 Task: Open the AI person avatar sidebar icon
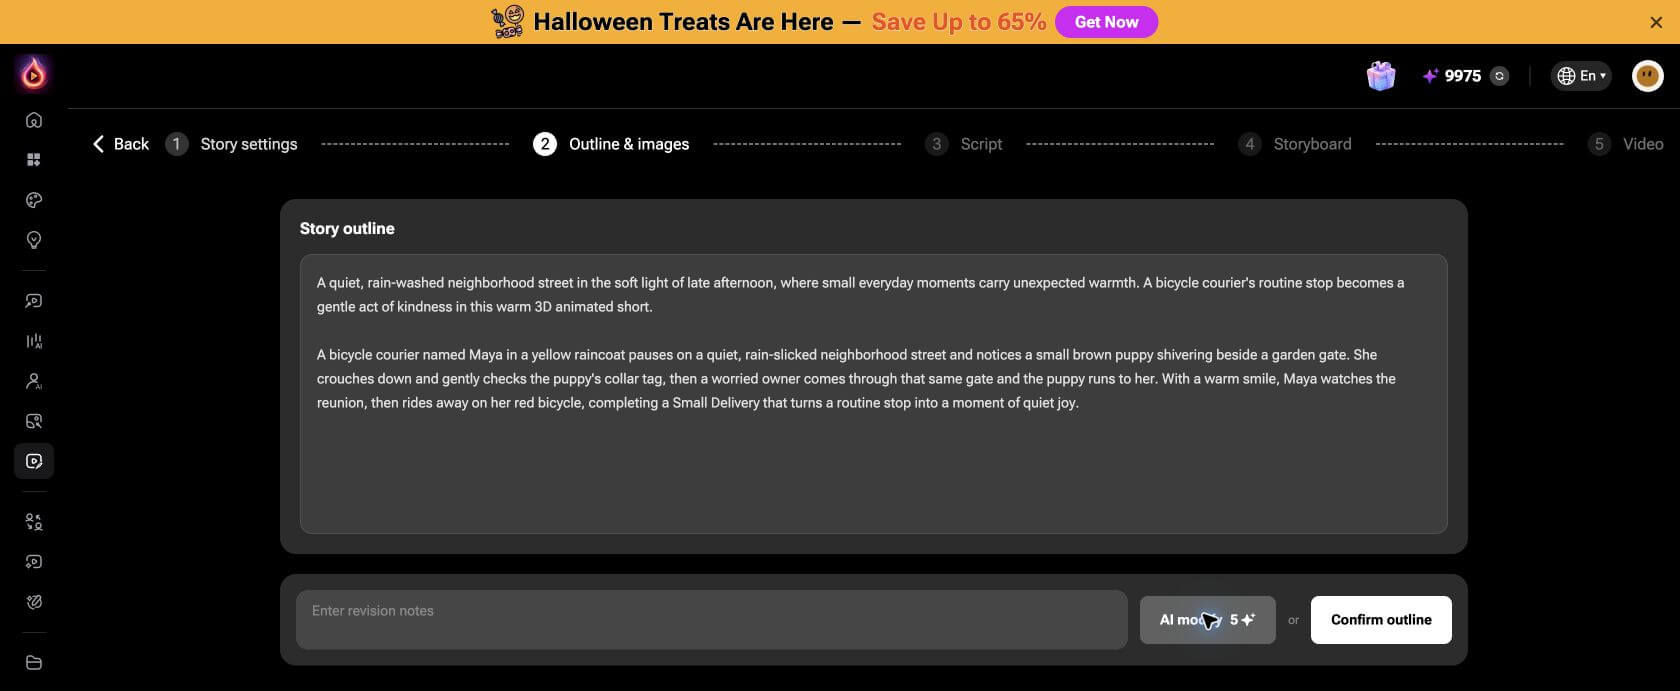[34, 381]
